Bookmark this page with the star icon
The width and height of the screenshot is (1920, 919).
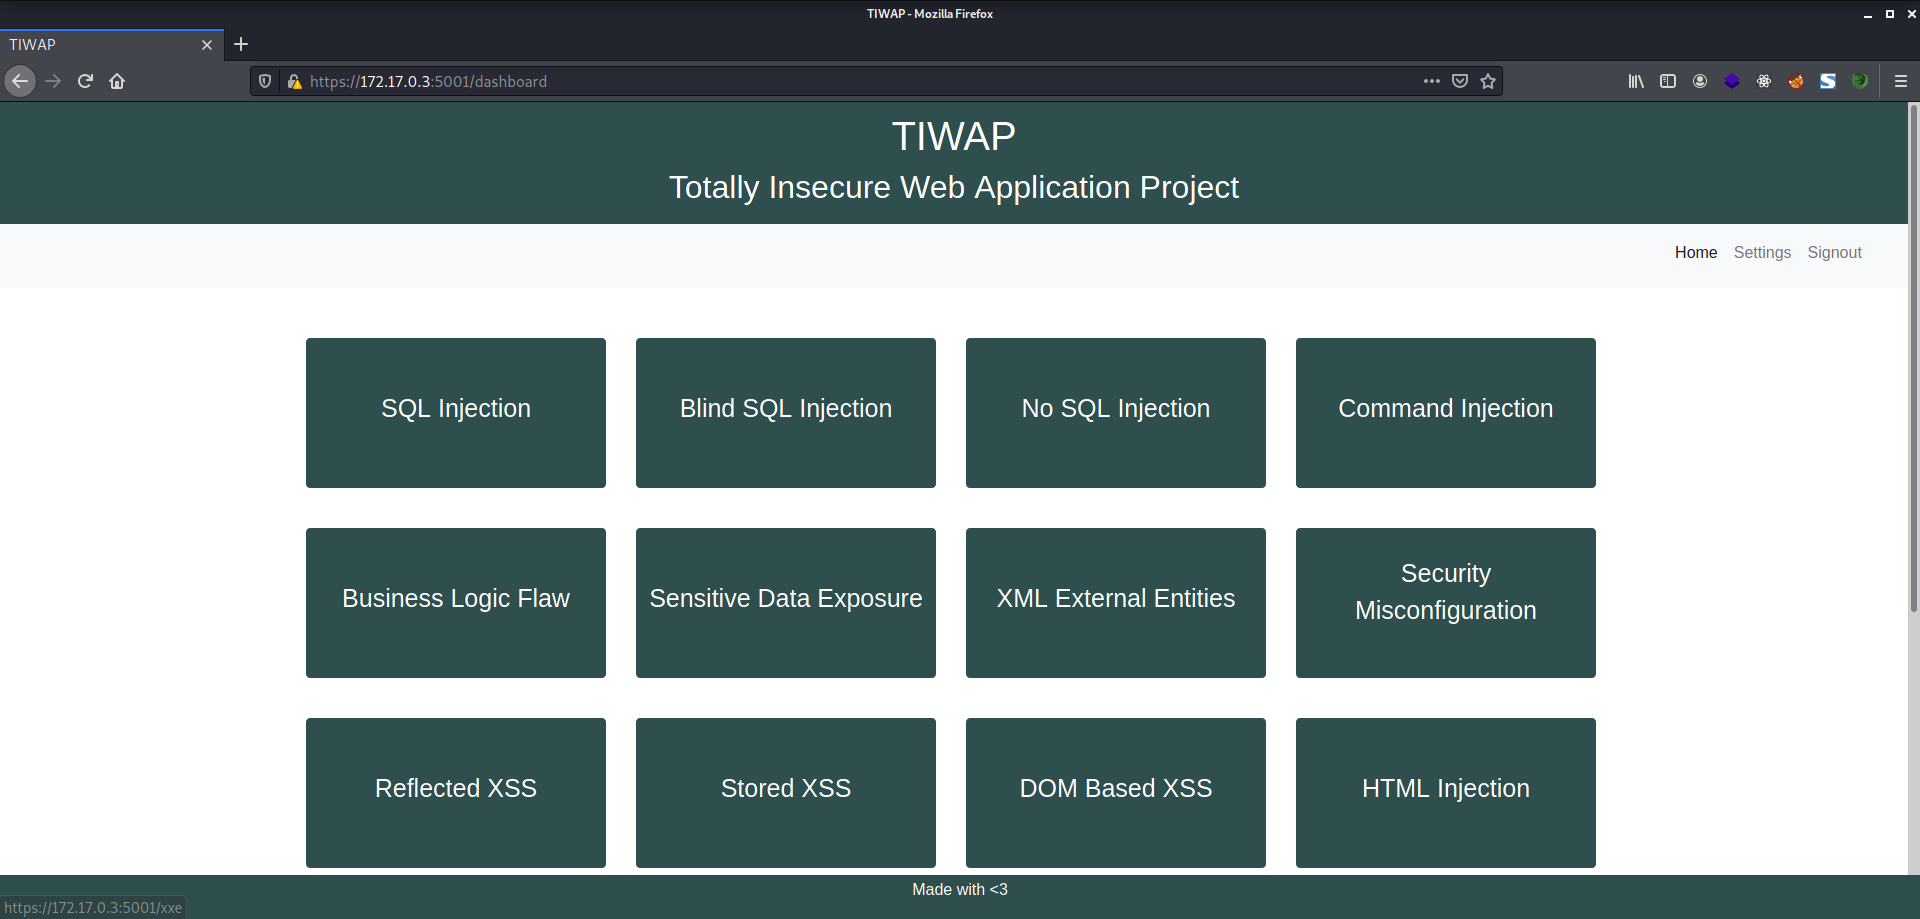point(1488,81)
